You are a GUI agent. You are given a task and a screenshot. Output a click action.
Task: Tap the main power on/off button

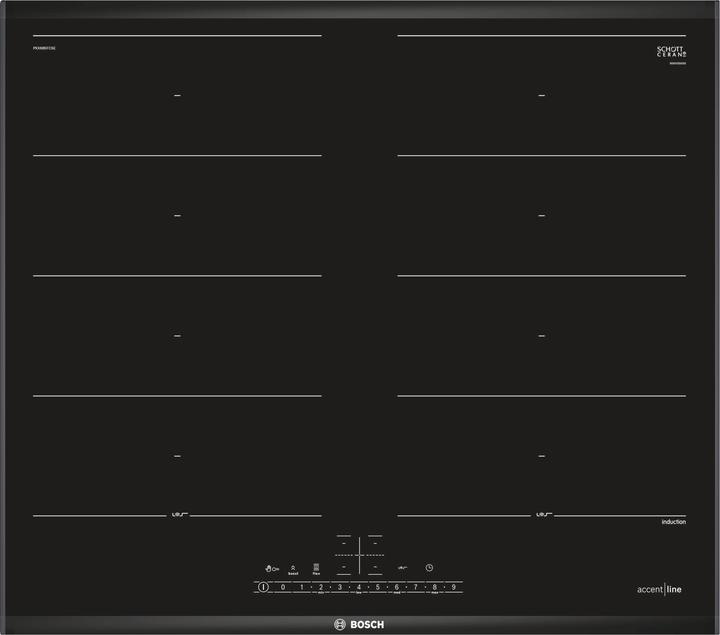[x=263, y=587]
